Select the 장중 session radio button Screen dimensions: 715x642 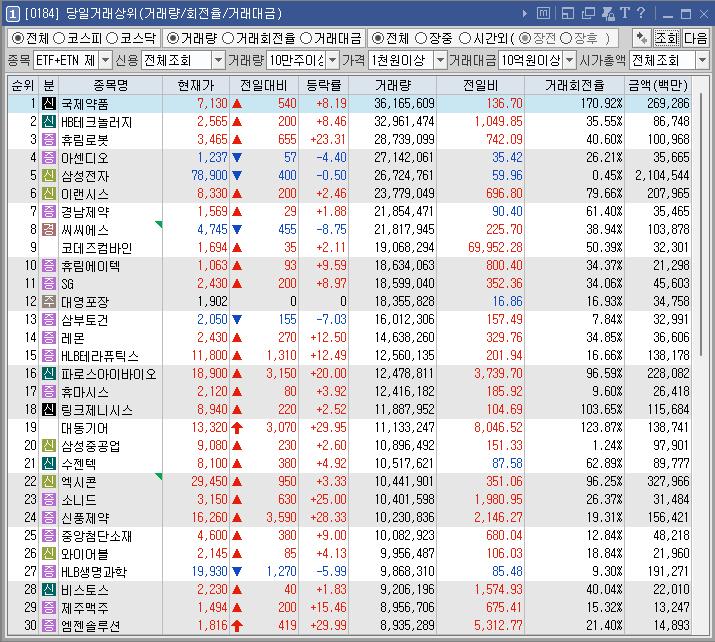(421, 38)
